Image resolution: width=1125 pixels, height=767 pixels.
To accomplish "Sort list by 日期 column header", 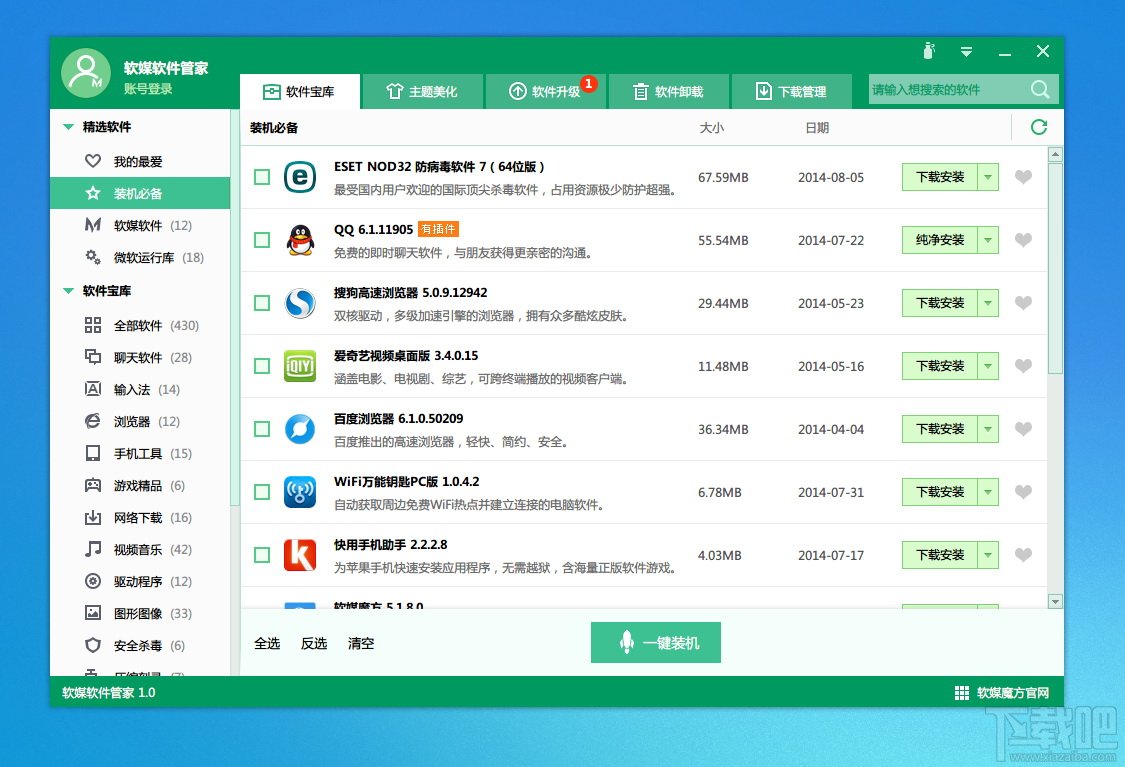I will [817, 128].
